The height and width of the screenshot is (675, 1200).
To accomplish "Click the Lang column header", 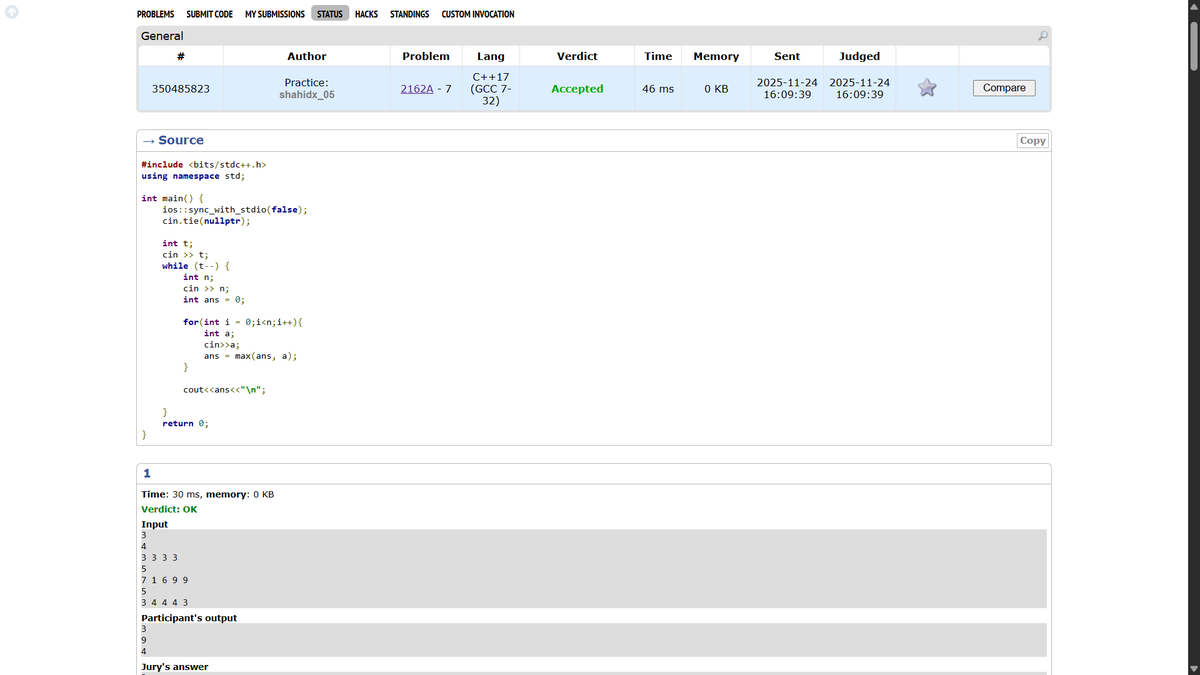I will [x=491, y=56].
